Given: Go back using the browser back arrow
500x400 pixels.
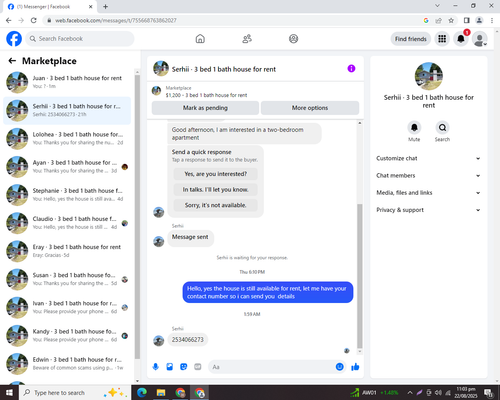Looking at the screenshot, I should 9,20.
